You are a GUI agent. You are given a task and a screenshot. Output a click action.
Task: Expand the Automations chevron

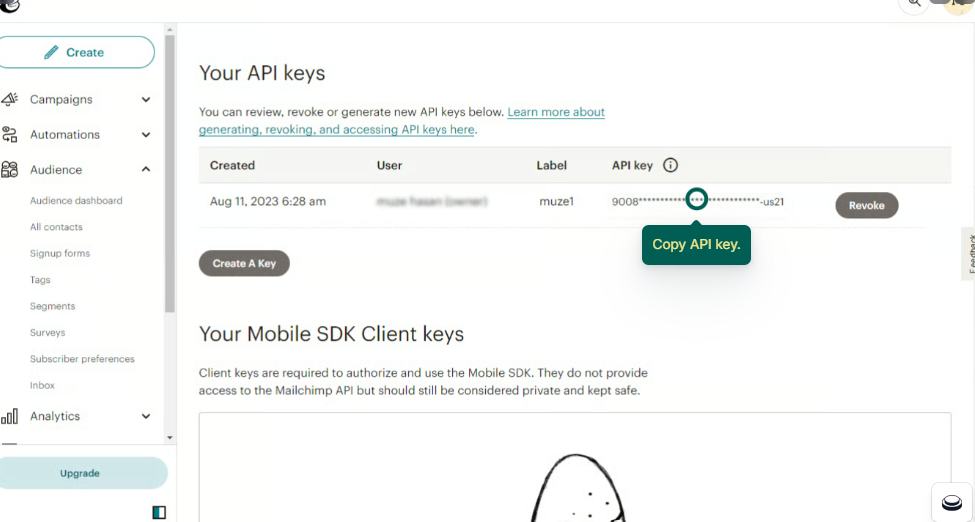pos(146,134)
